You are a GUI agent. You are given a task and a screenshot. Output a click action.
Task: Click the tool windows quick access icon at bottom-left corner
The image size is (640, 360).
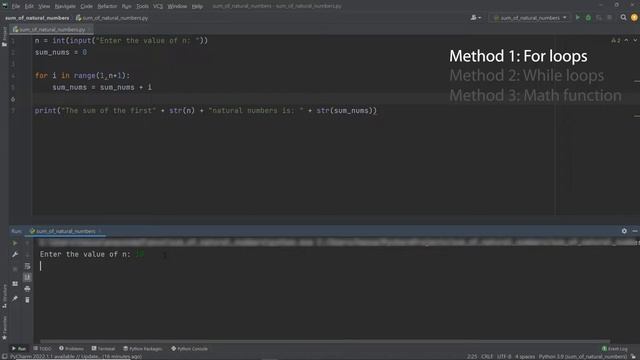[x=4, y=356]
